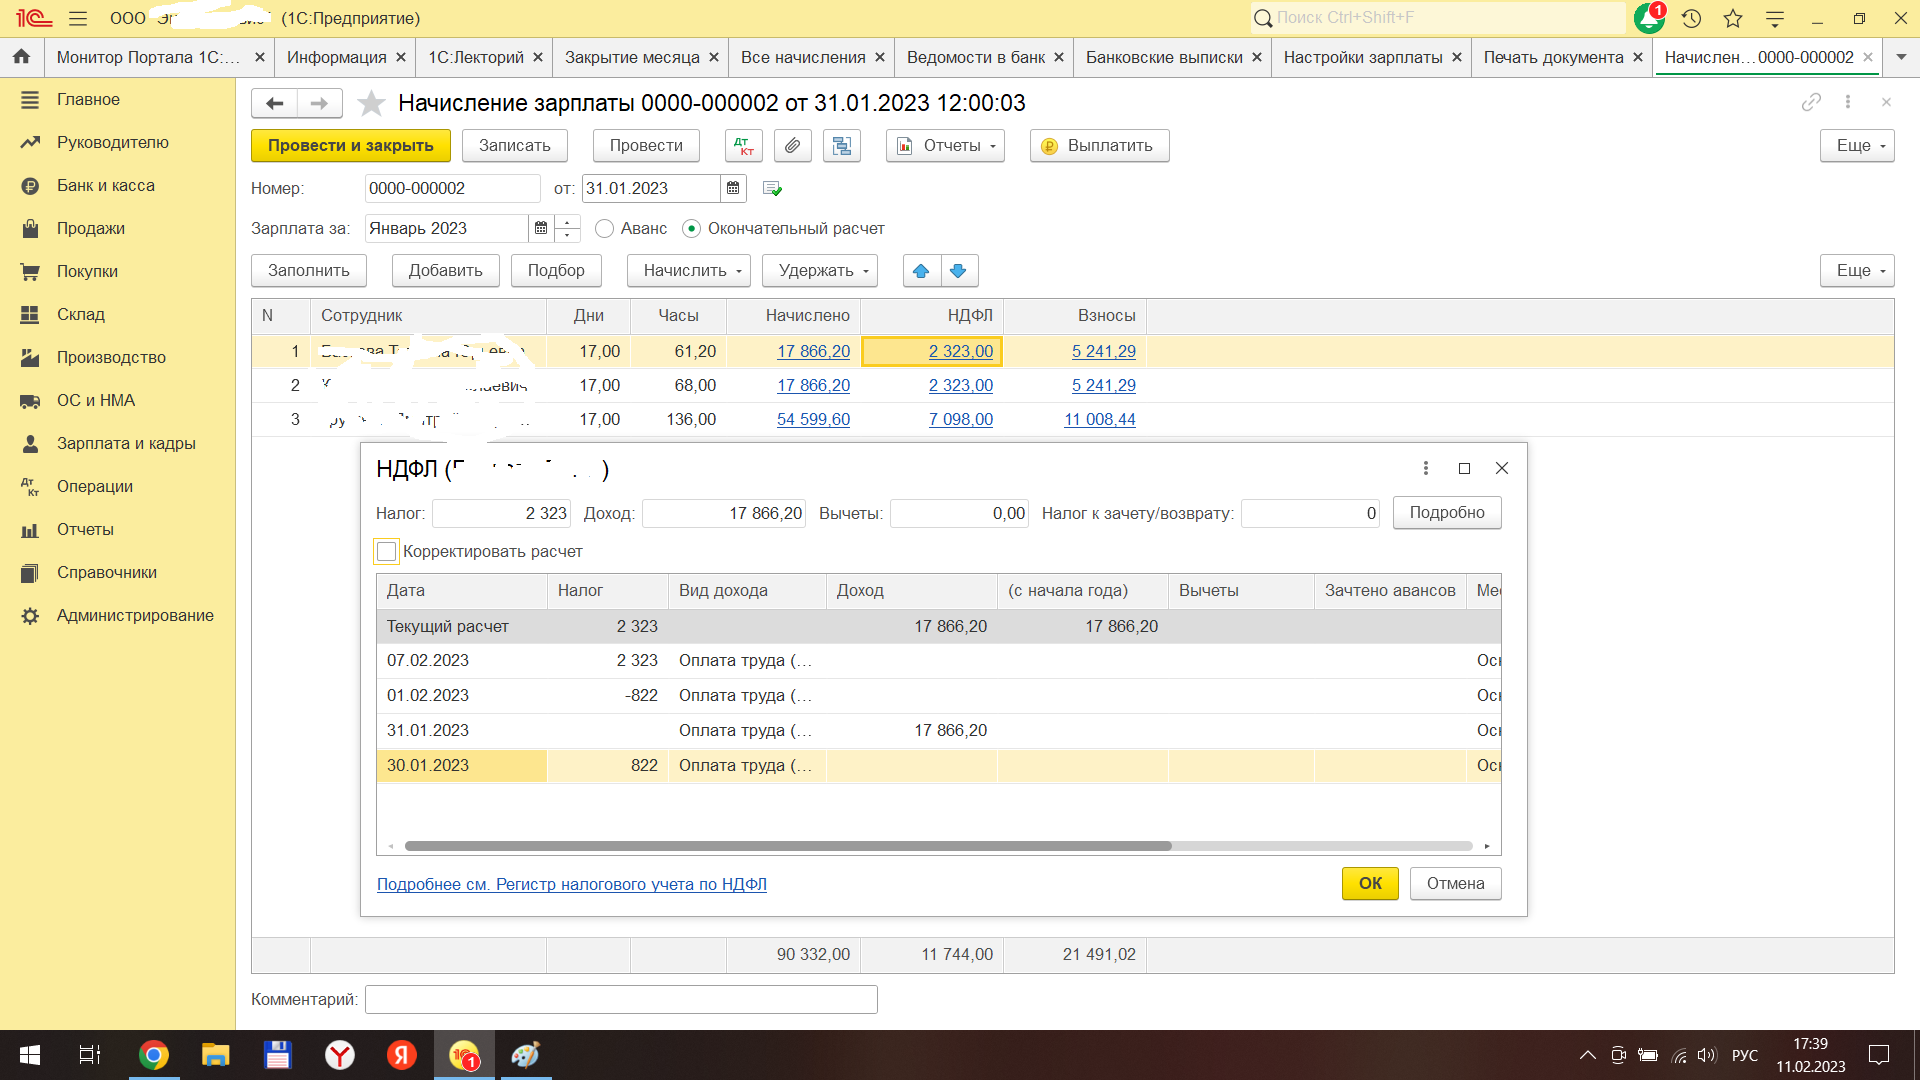Open history clock icon in the title bar
This screenshot has height=1080, width=1920.
coord(1691,18)
